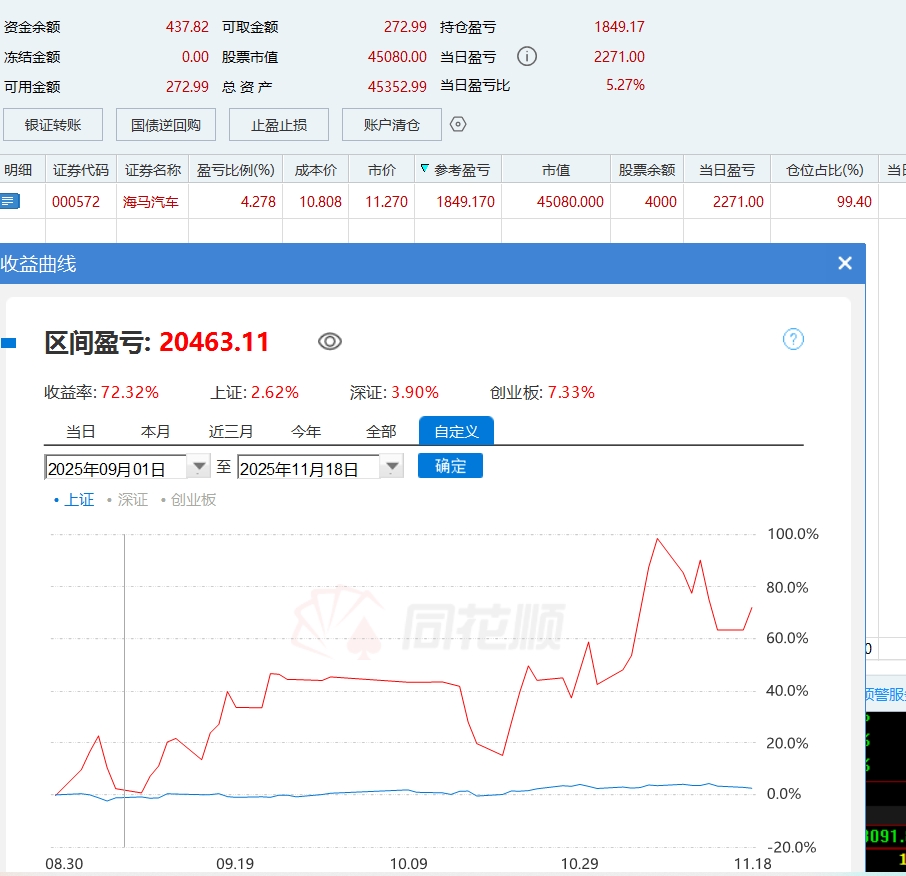906x876 pixels.
Task: Click the 区间盈亏 value 20463.11
Action: [214, 342]
